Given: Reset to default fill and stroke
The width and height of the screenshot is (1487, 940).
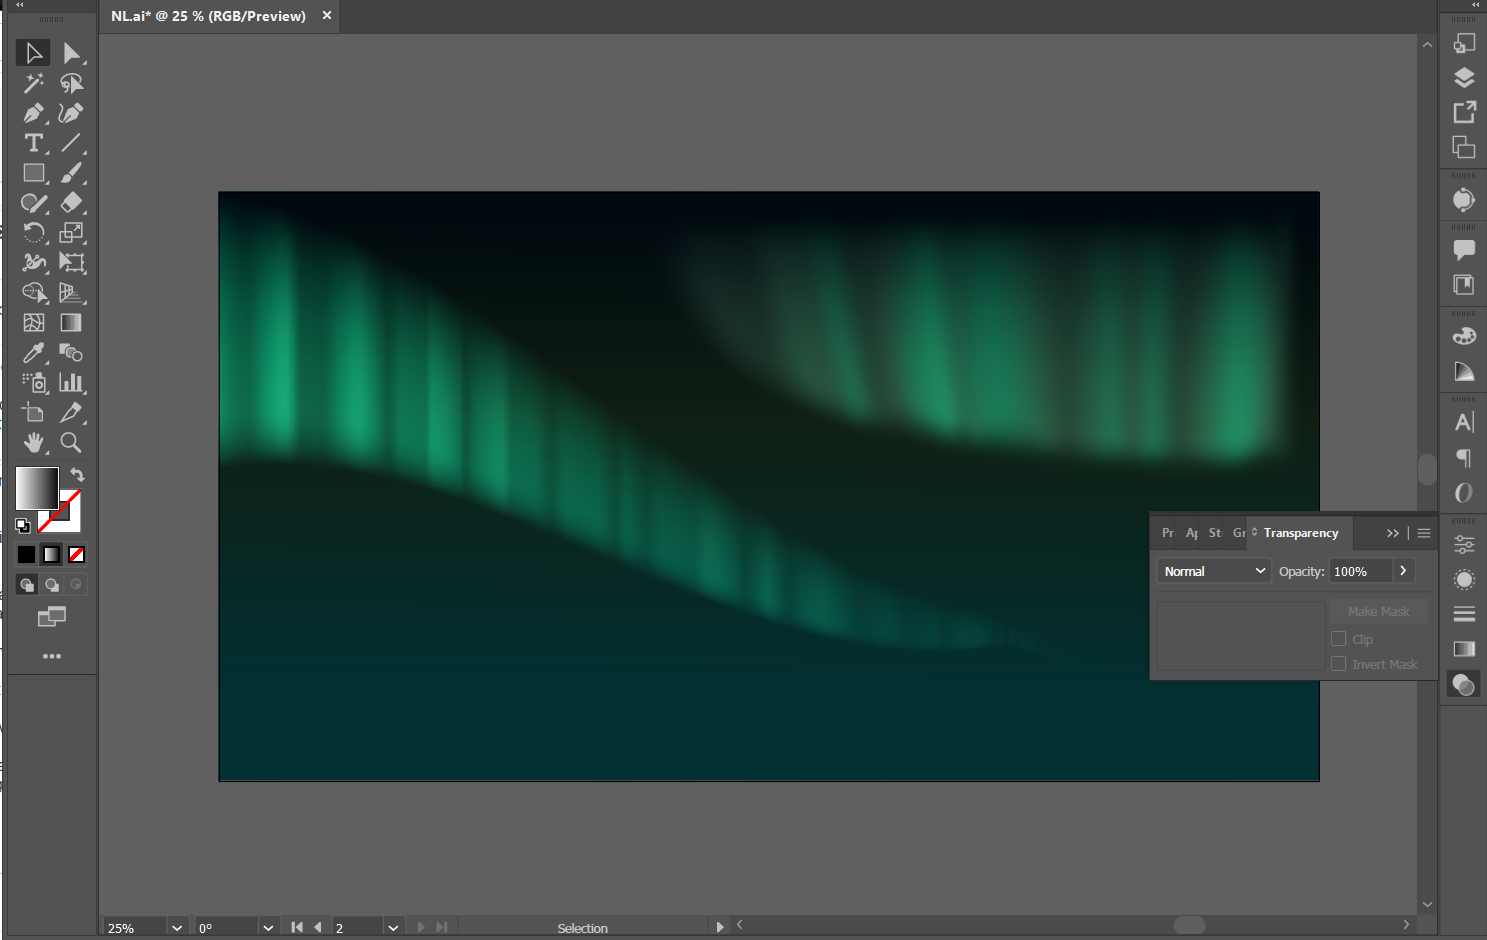Looking at the screenshot, I should (23, 526).
